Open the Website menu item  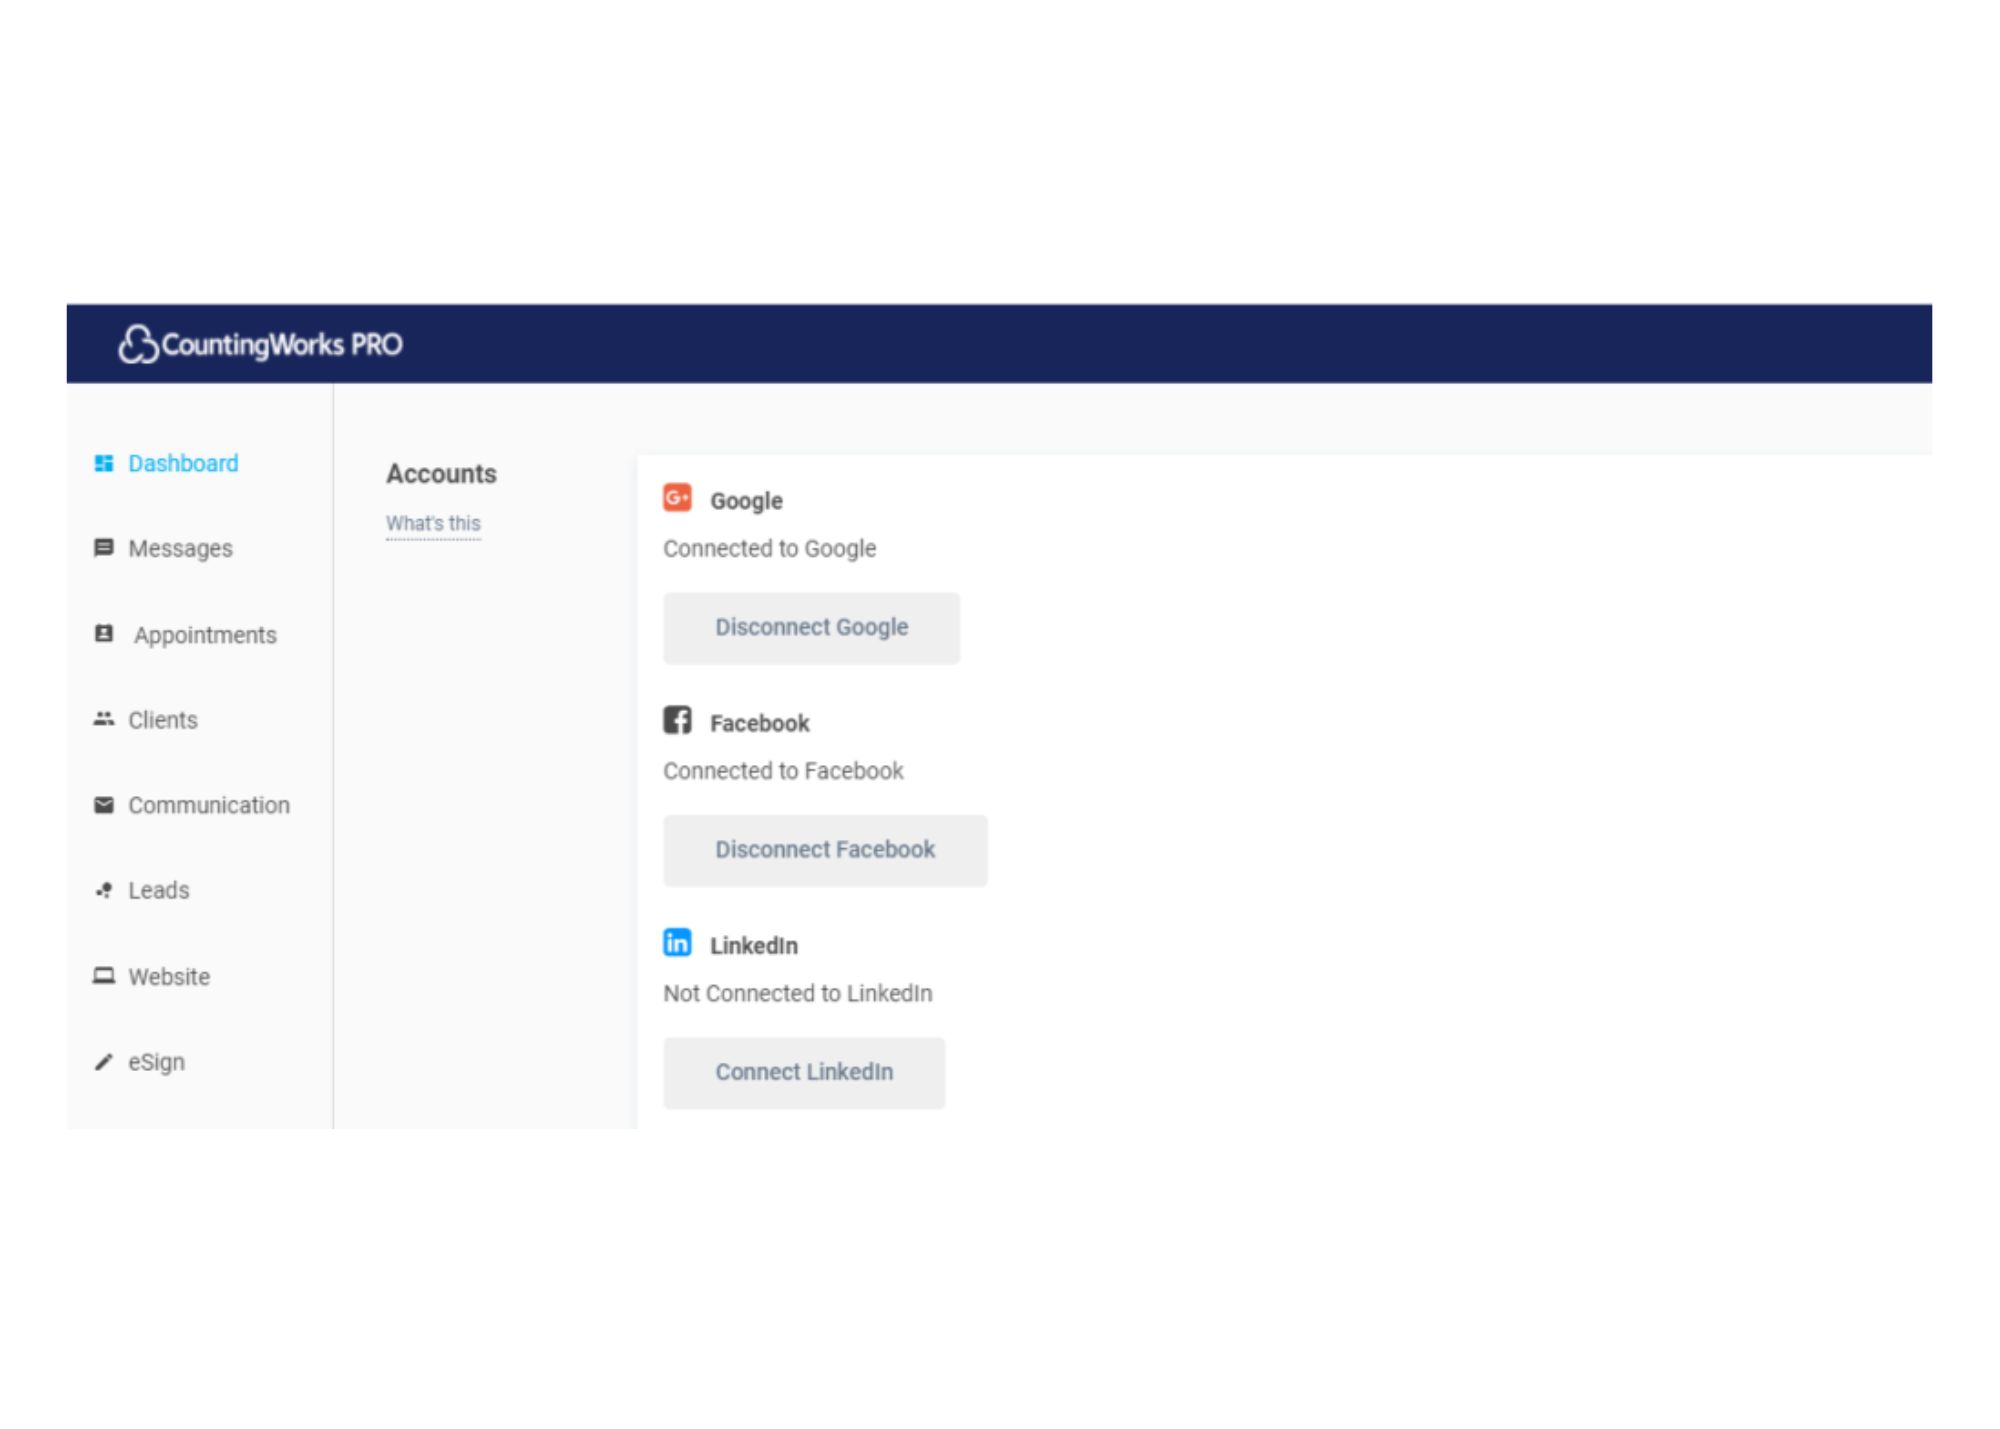[x=169, y=976]
